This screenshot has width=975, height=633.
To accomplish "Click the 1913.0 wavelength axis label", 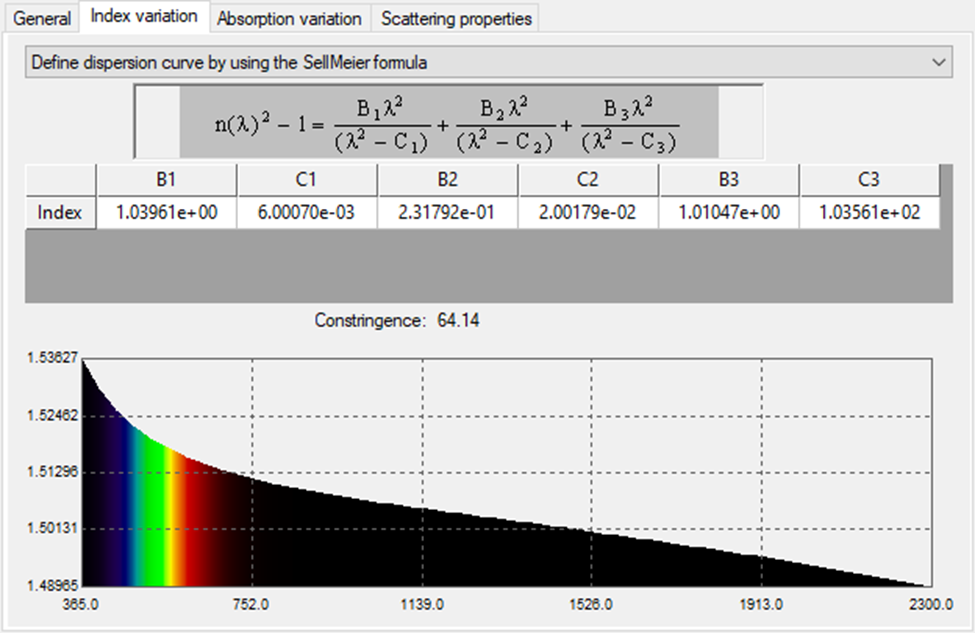I will tap(761, 604).
